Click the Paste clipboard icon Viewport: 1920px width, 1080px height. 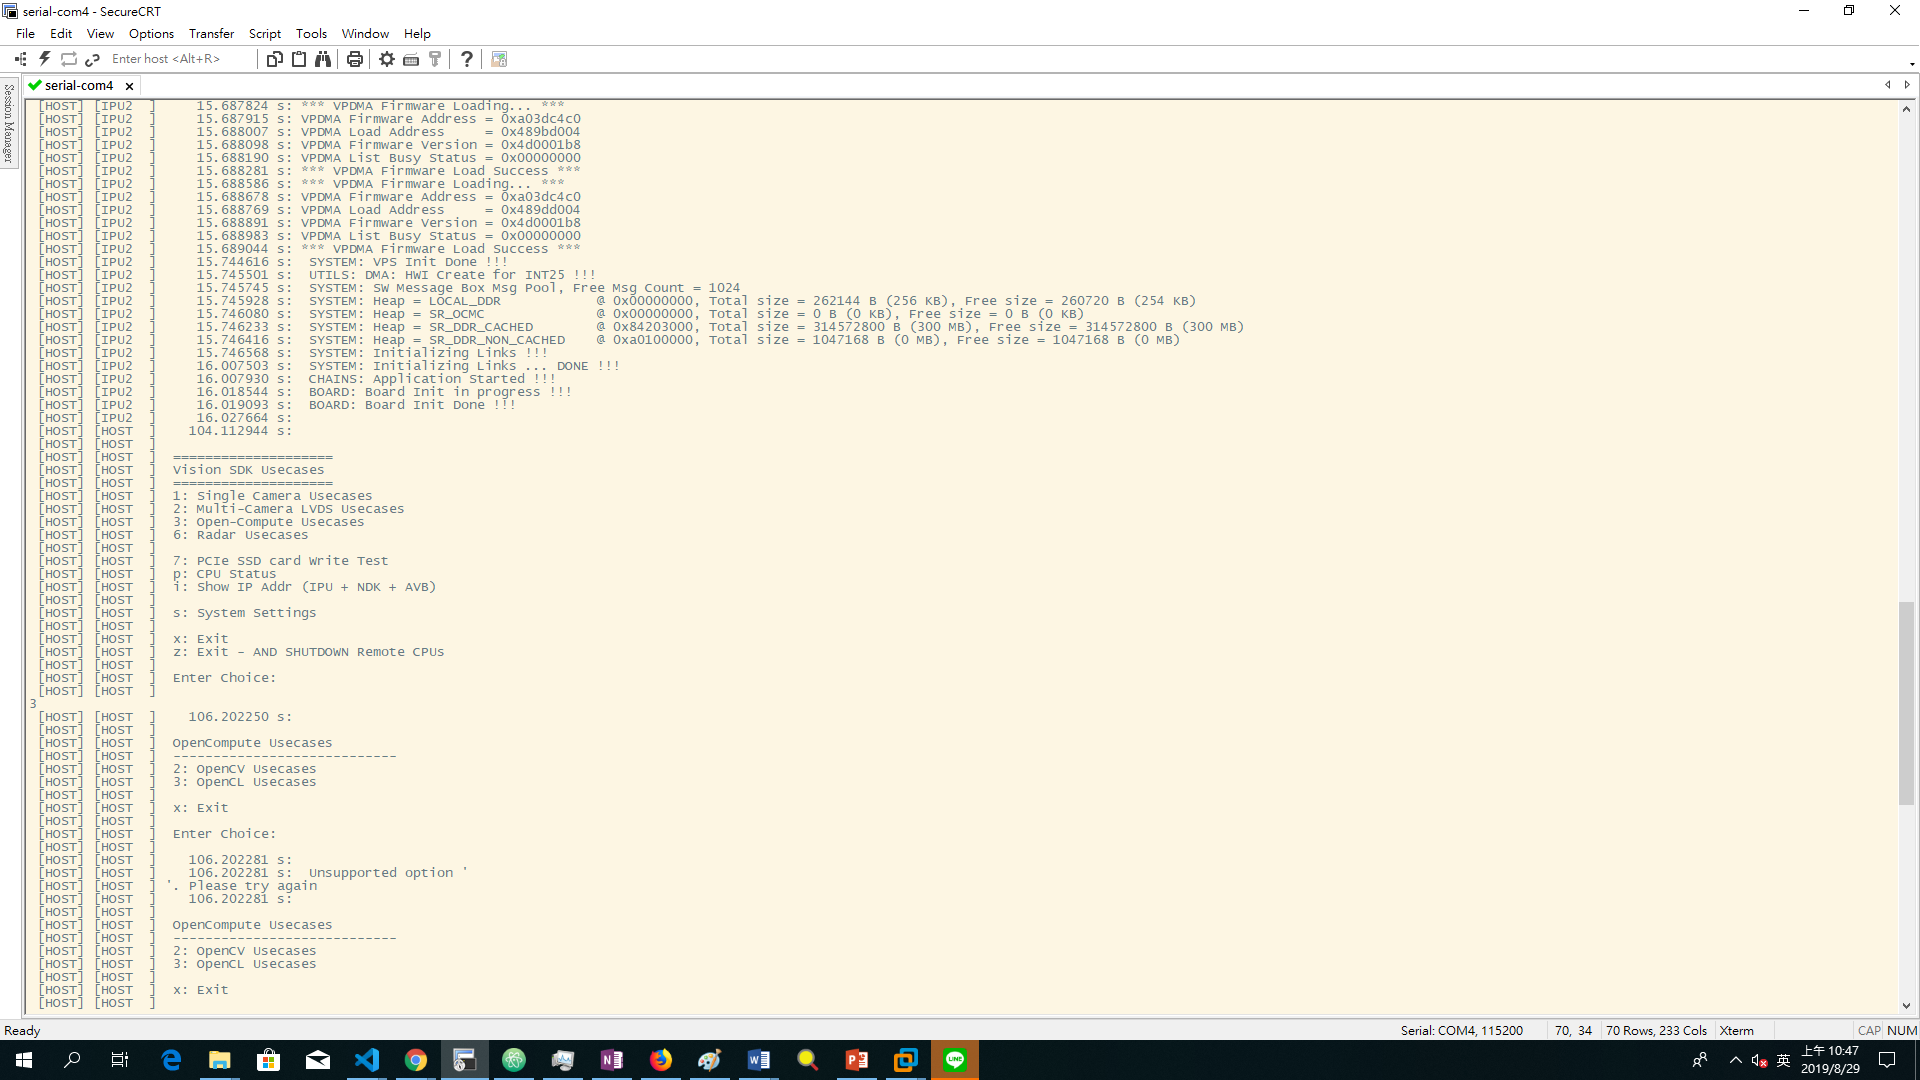[x=299, y=59]
